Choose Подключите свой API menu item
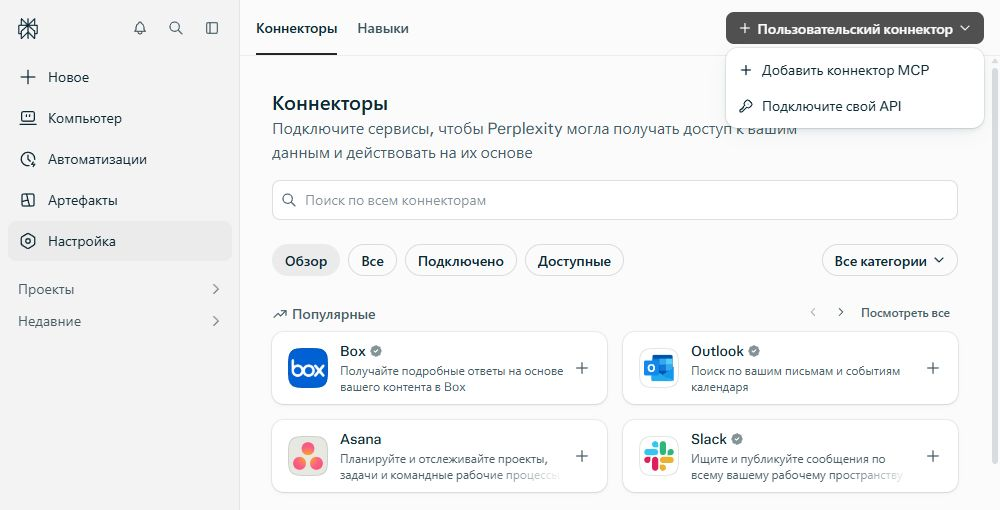This screenshot has height=510, width=1000. click(855, 106)
